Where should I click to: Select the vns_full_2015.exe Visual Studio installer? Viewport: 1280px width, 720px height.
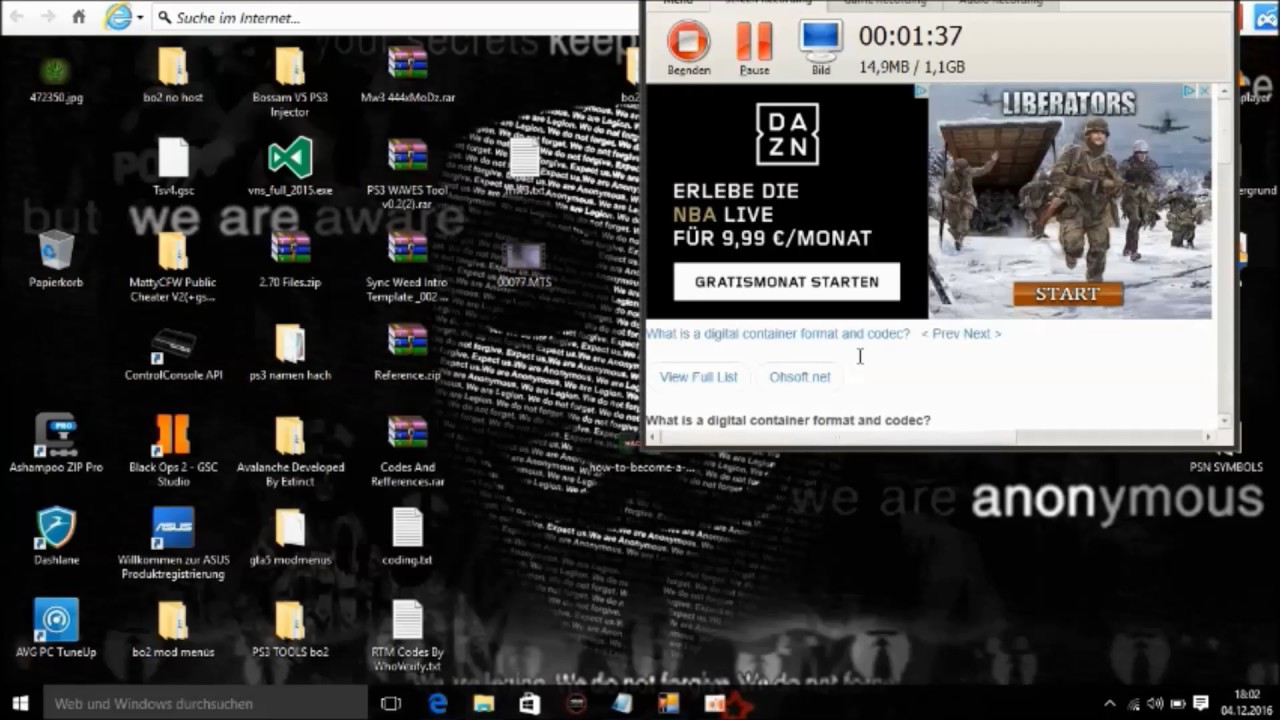tap(290, 168)
